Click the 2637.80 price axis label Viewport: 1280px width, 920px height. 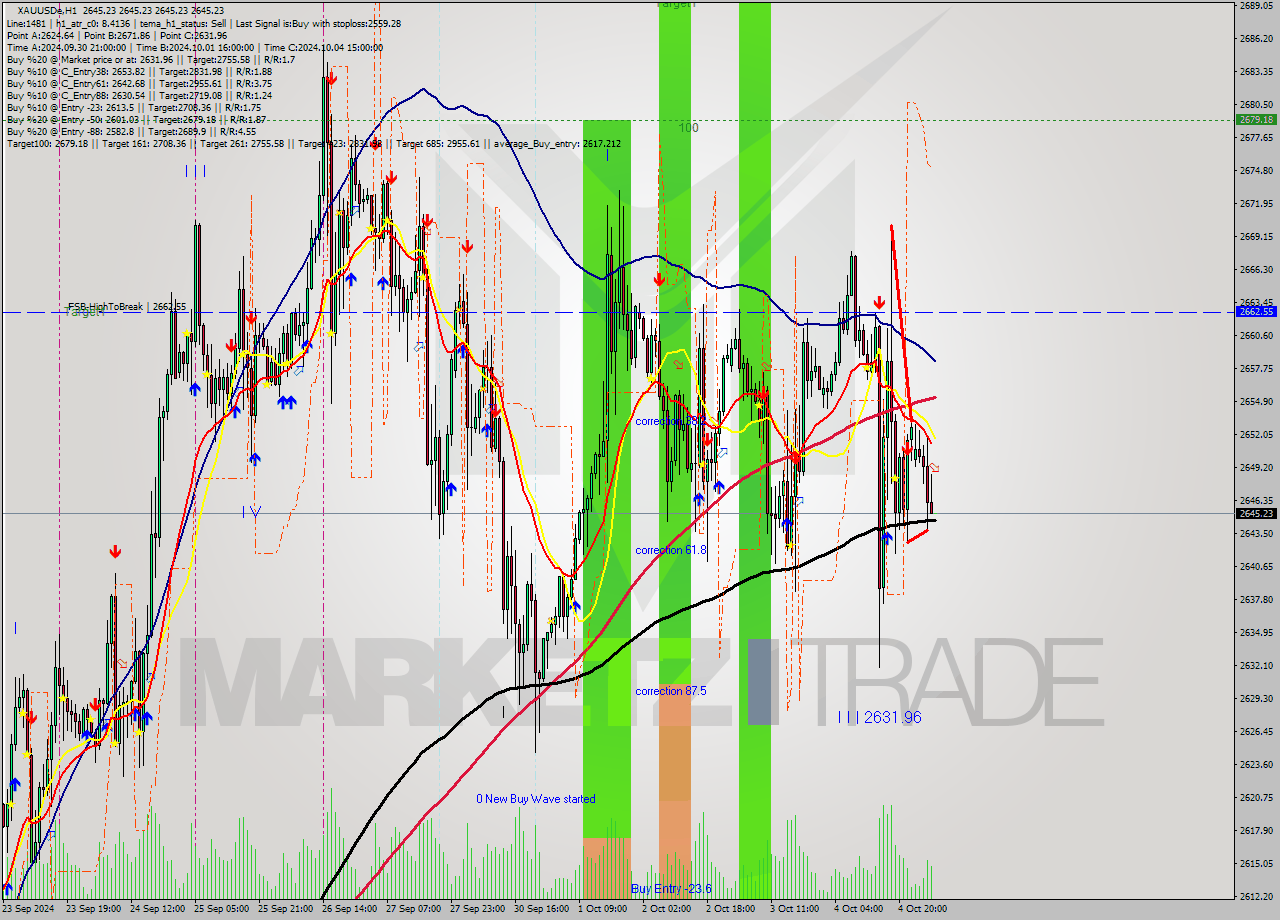[1256, 600]
